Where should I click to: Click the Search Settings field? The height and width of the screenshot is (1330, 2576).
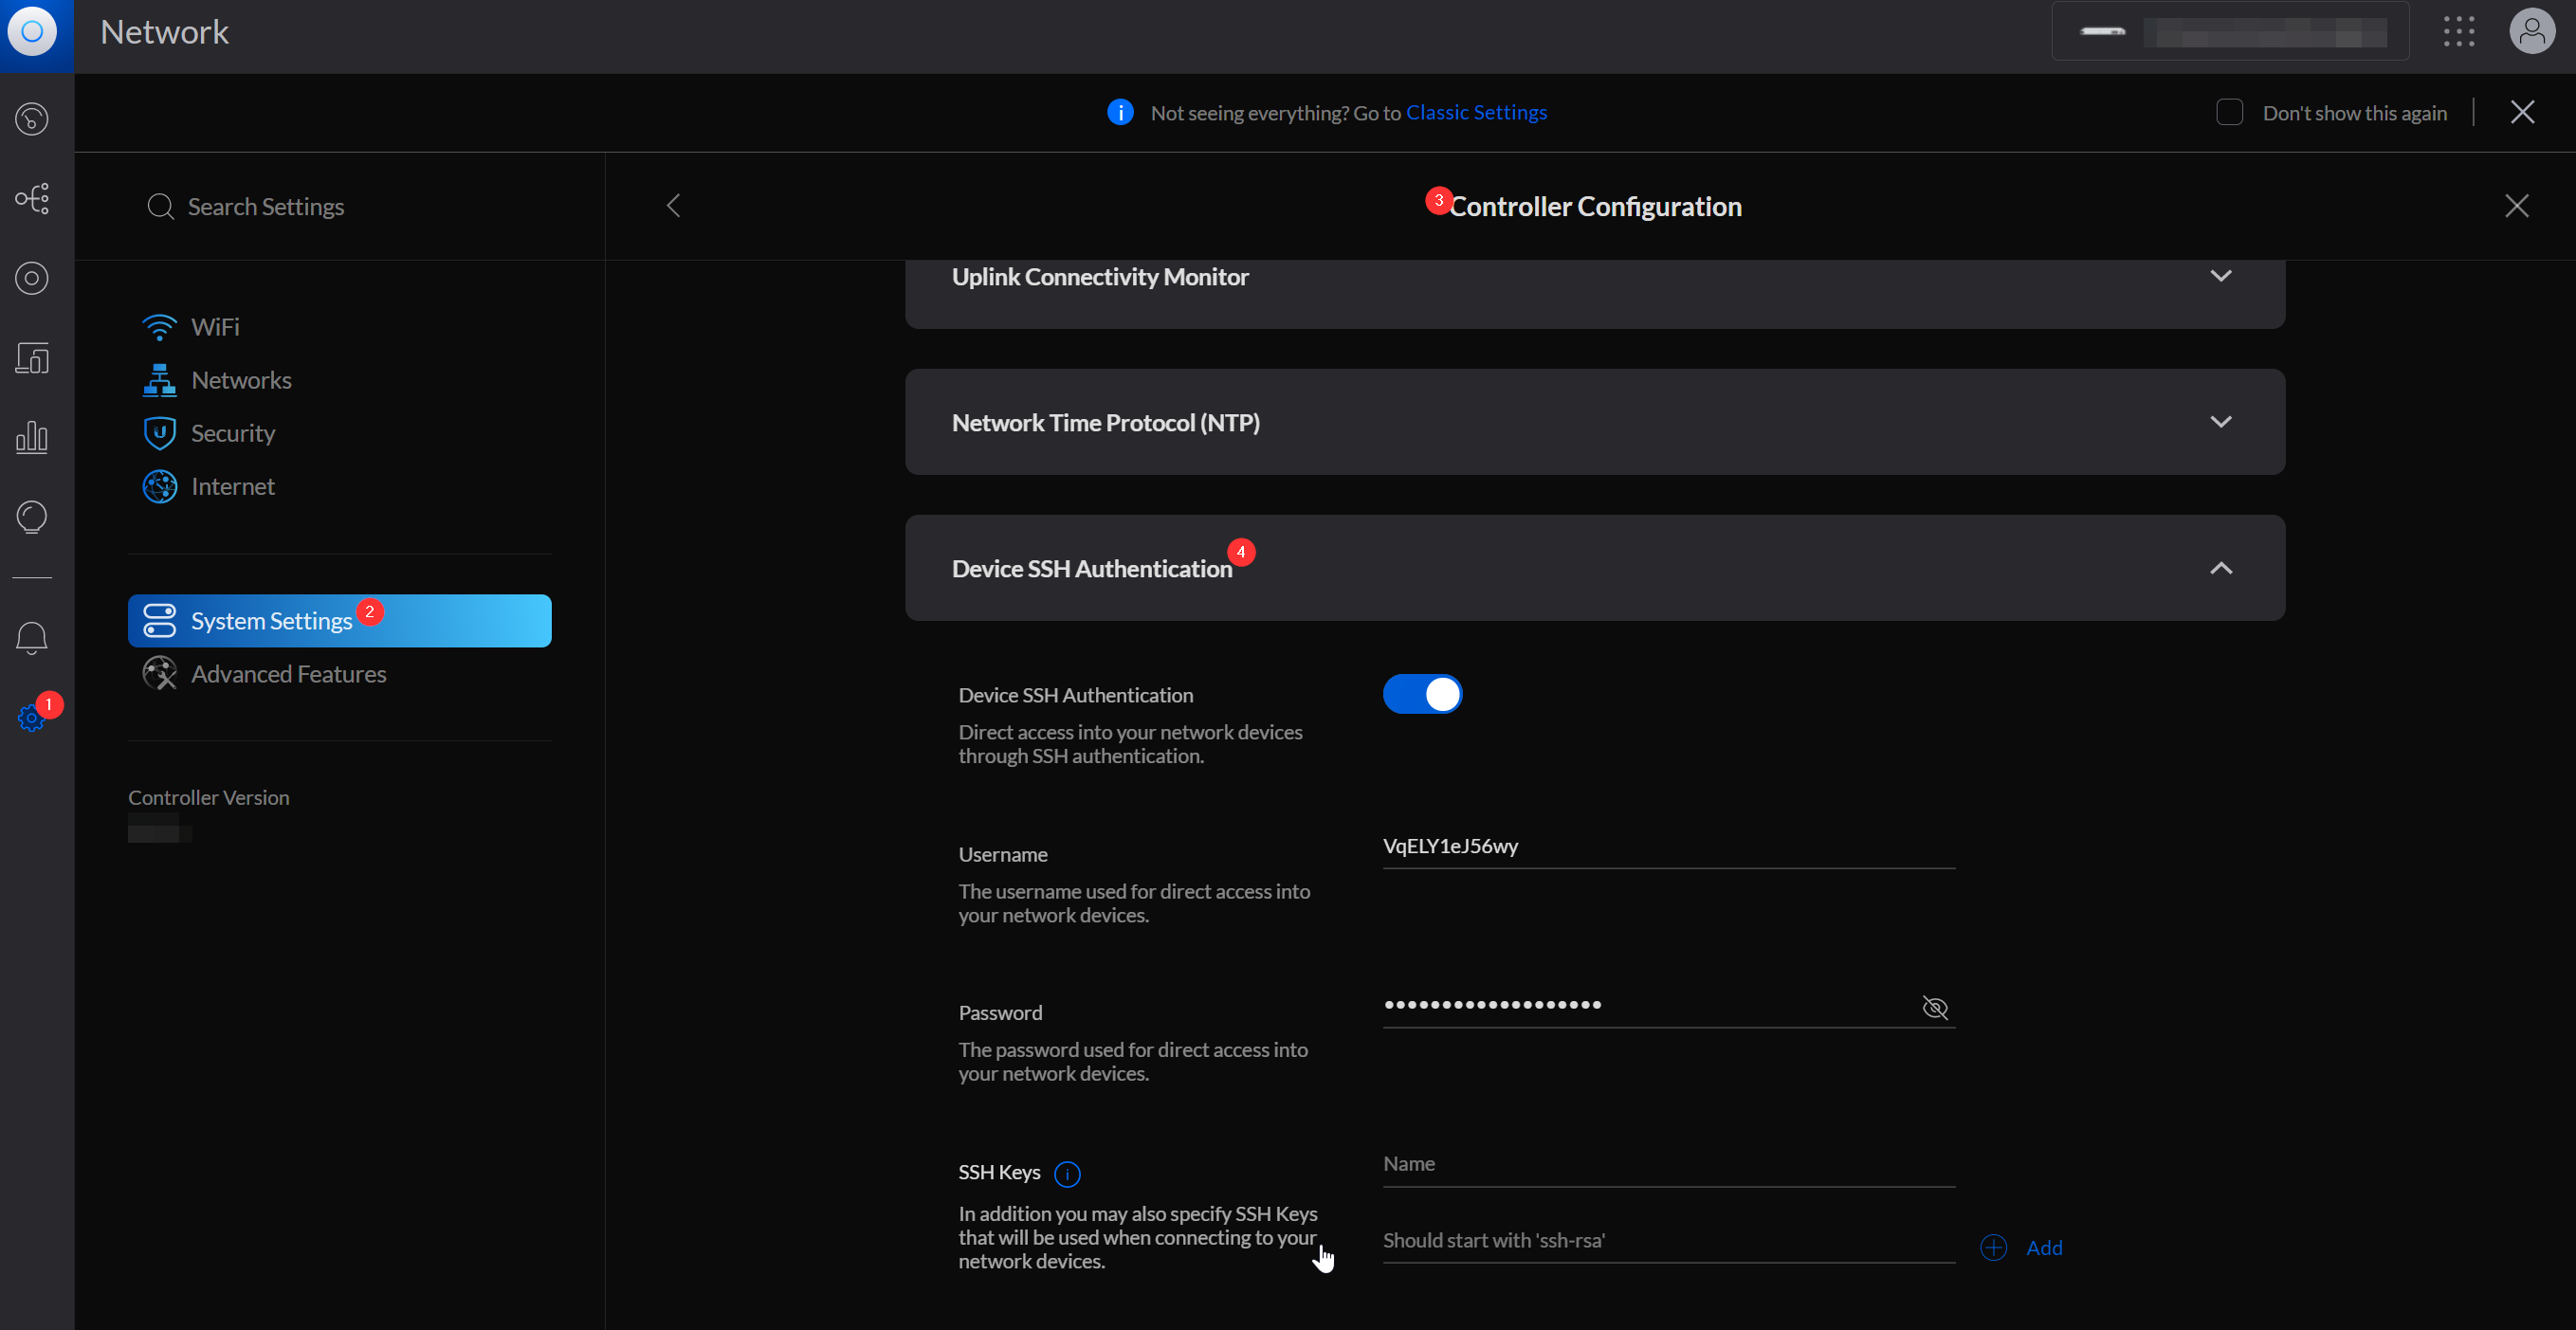[x=265, y=207]
